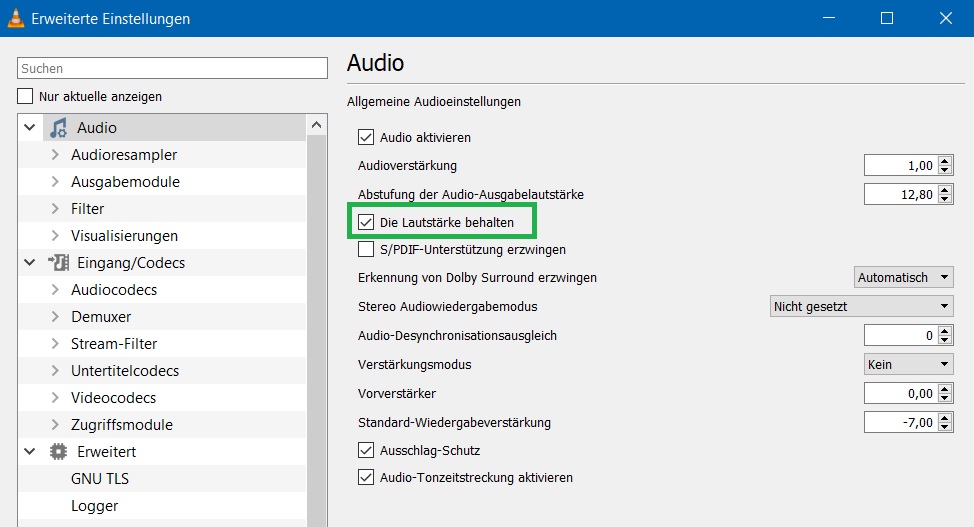Select Filter in the settings tree
974x527 pixels.
(x=88, y=209)
